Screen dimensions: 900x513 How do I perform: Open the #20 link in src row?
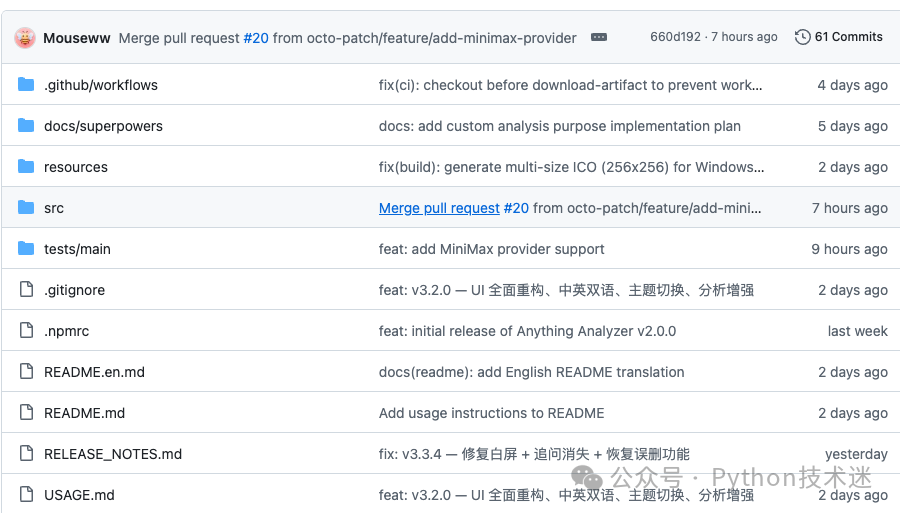tap(516, 208)
